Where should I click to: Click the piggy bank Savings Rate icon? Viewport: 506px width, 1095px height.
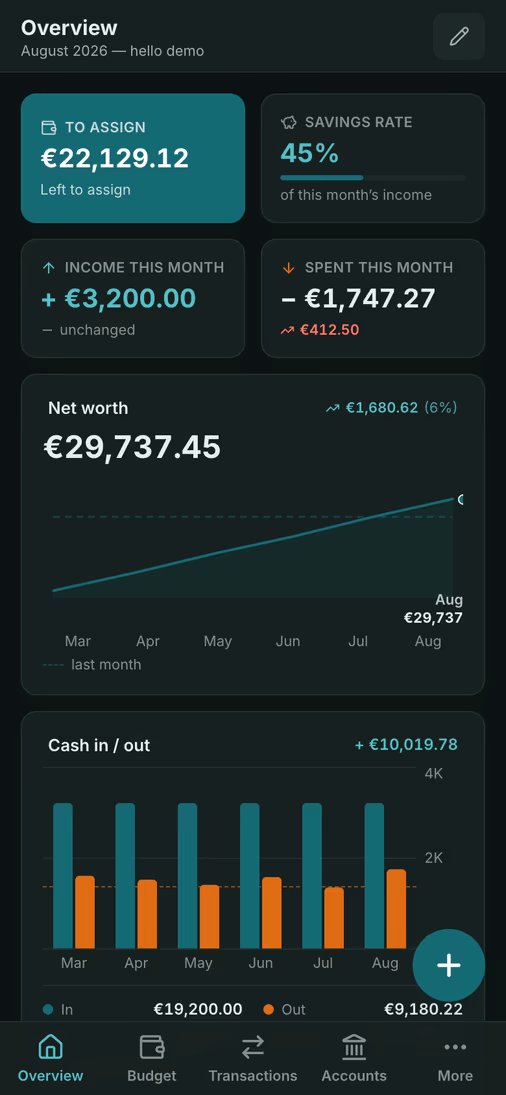tap(289, 122)
